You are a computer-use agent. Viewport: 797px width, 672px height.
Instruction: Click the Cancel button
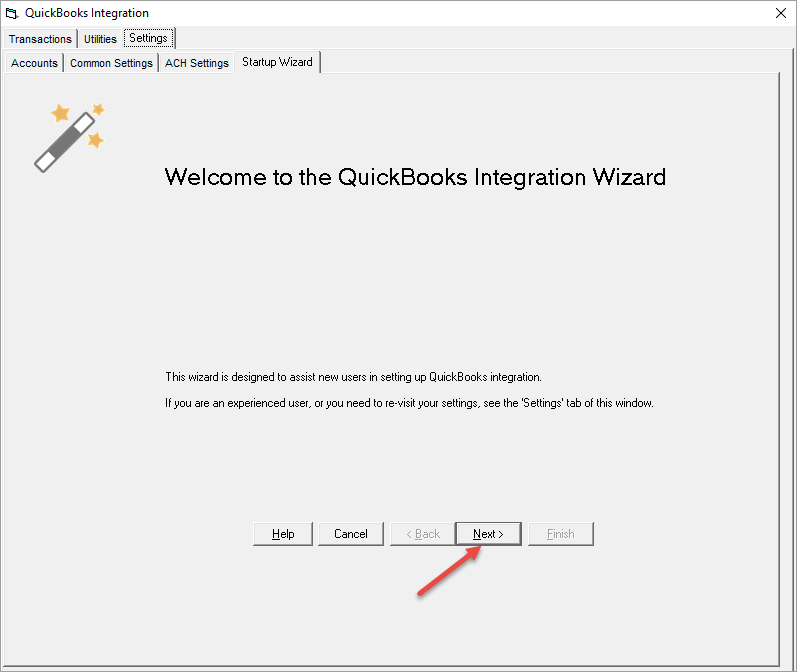(351, 534)
